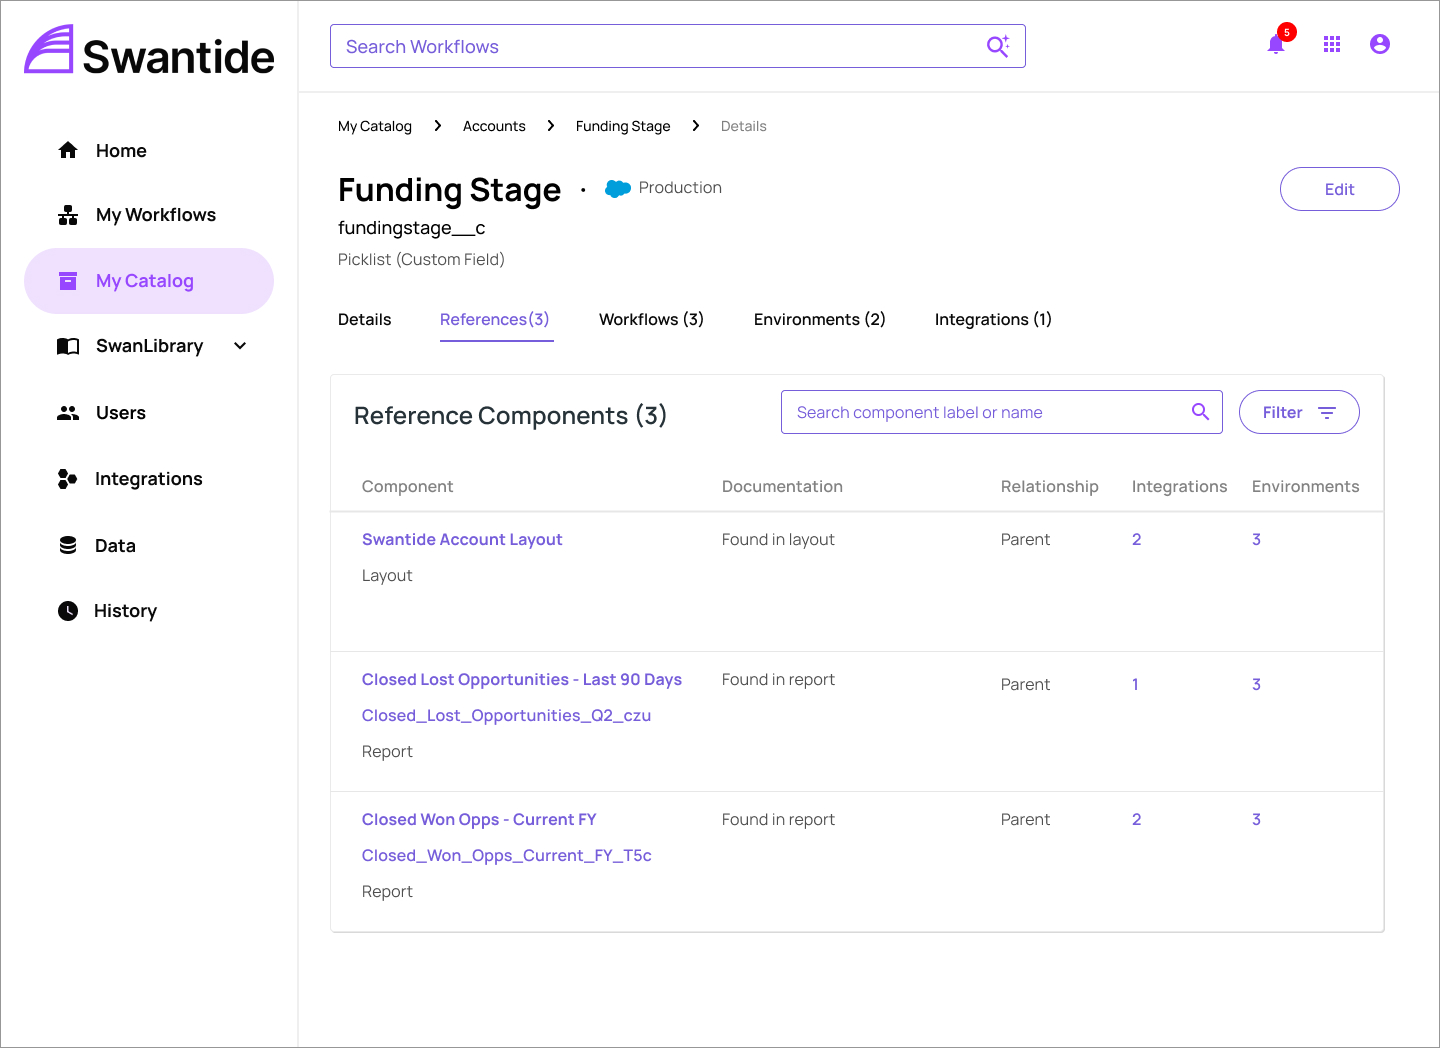Expand the SwanLibrary chevron
The width and height of the screenshot is (1440, 1048).
point(240,346)
